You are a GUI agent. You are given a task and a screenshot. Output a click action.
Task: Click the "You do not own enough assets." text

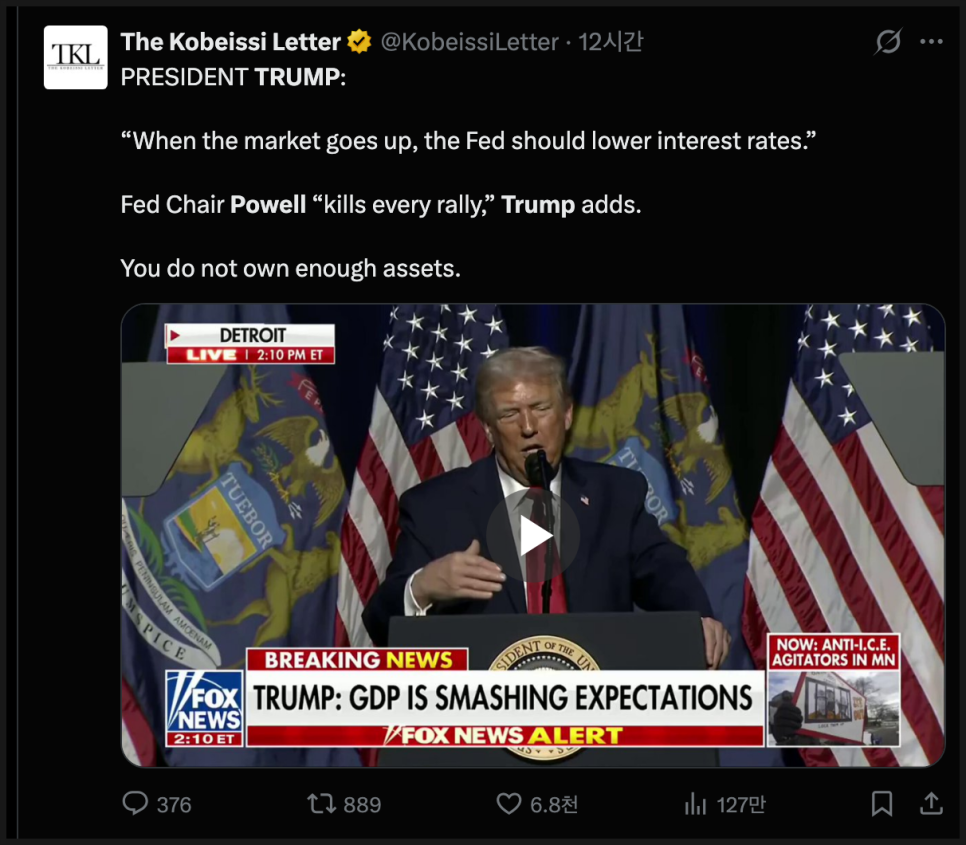pyautogui.click(x=290, y=268)
